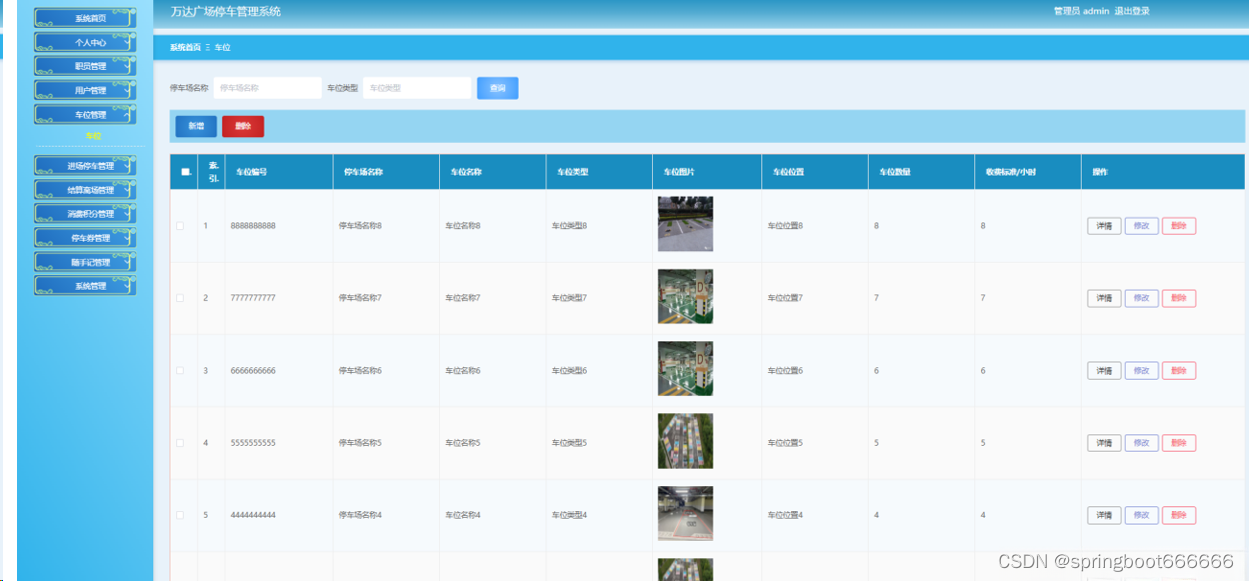Open the parking image thumbnail in row 8888888888
The height and width of the screenshot is (581, 1249).
[685, 224]
